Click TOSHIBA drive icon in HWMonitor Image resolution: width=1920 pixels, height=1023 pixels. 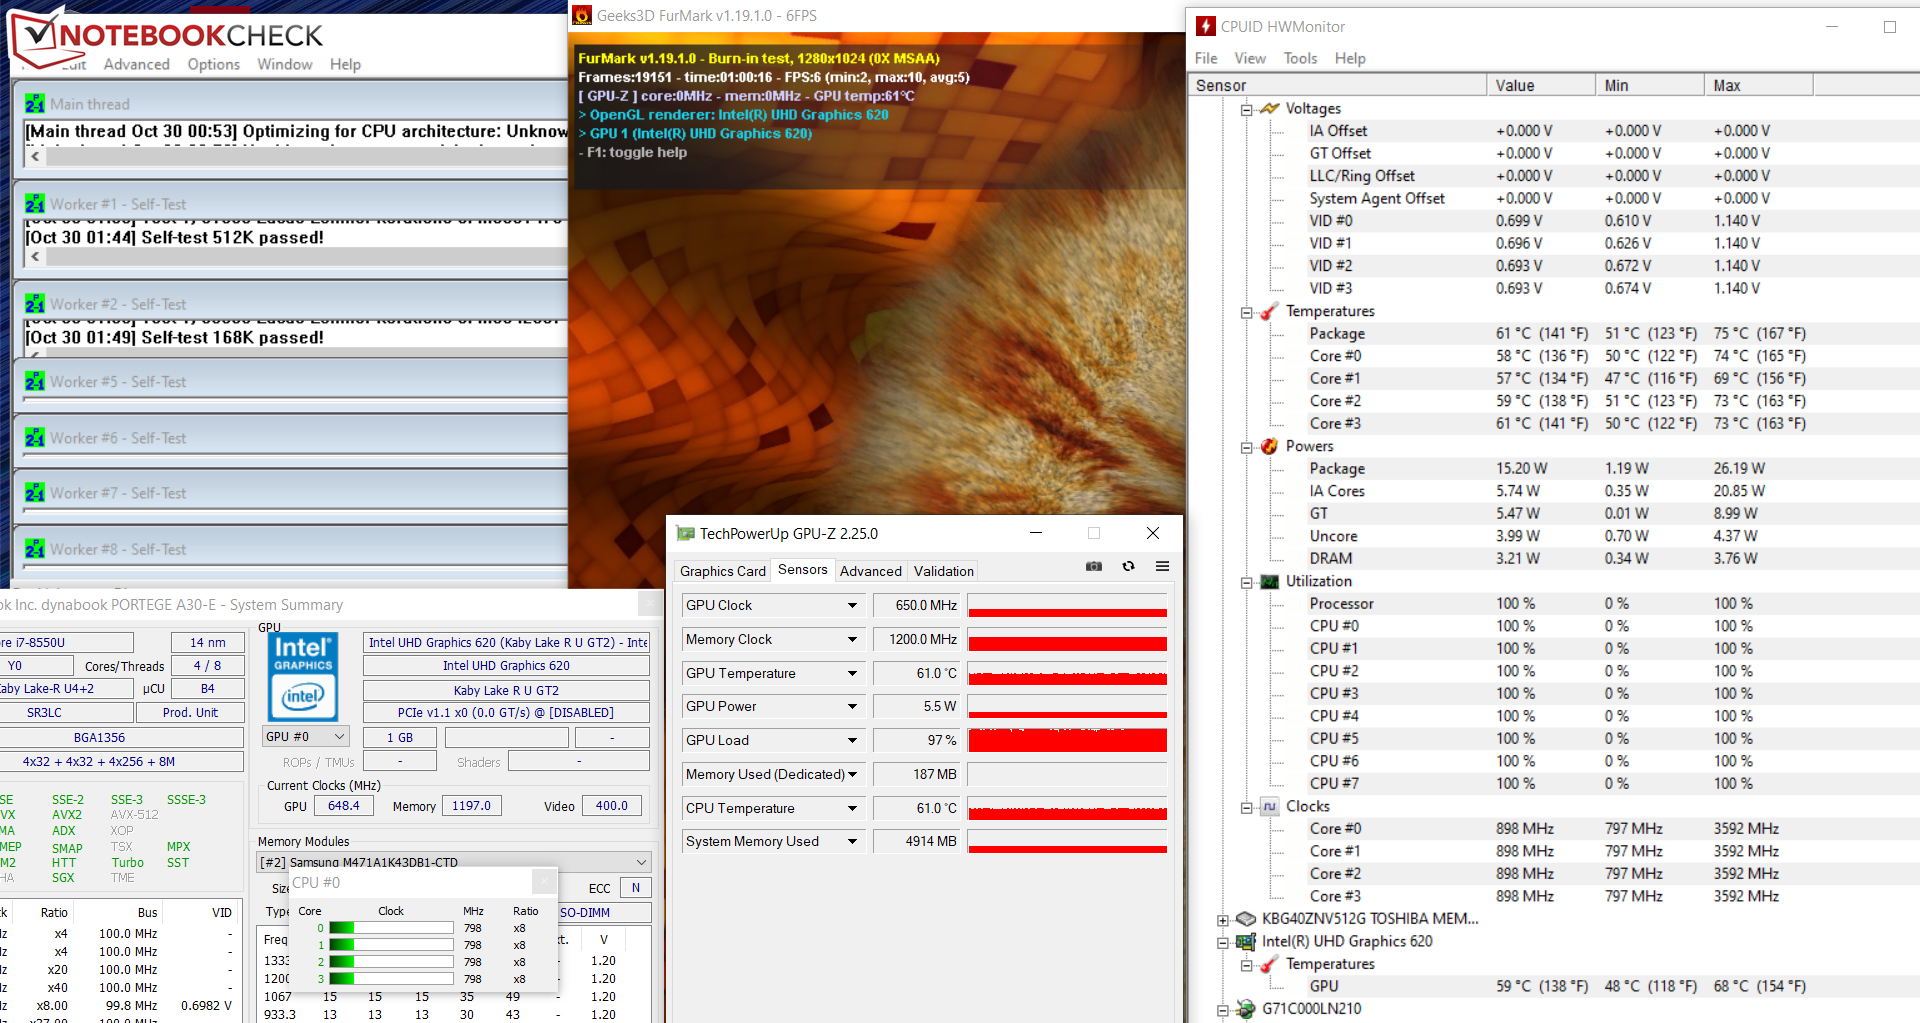point(1246,919)
